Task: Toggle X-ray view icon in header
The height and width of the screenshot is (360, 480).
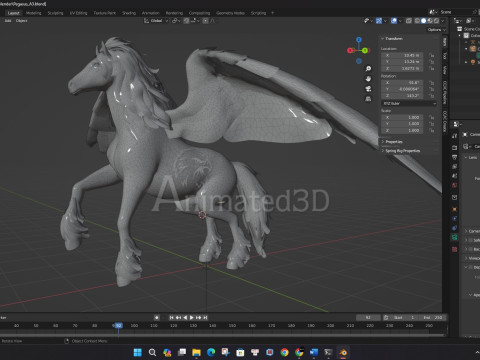Action: [x=409, y=21]
